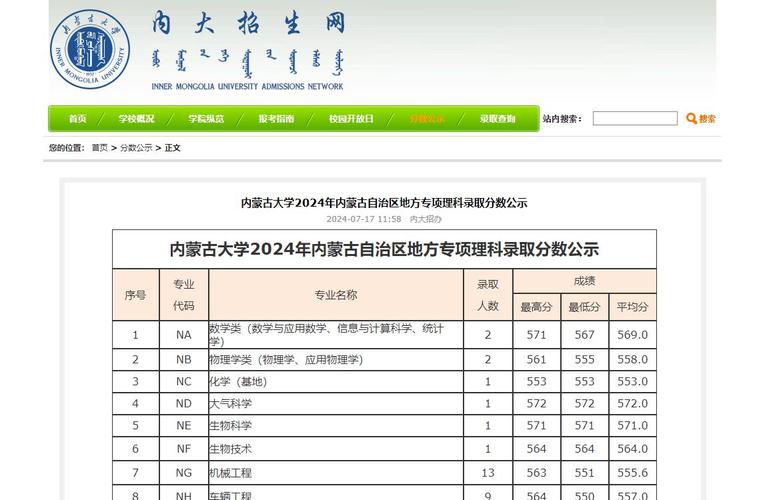Click the 机械工程 major name cell
This screenshot has height=500, width=767.
click(336, 473)
